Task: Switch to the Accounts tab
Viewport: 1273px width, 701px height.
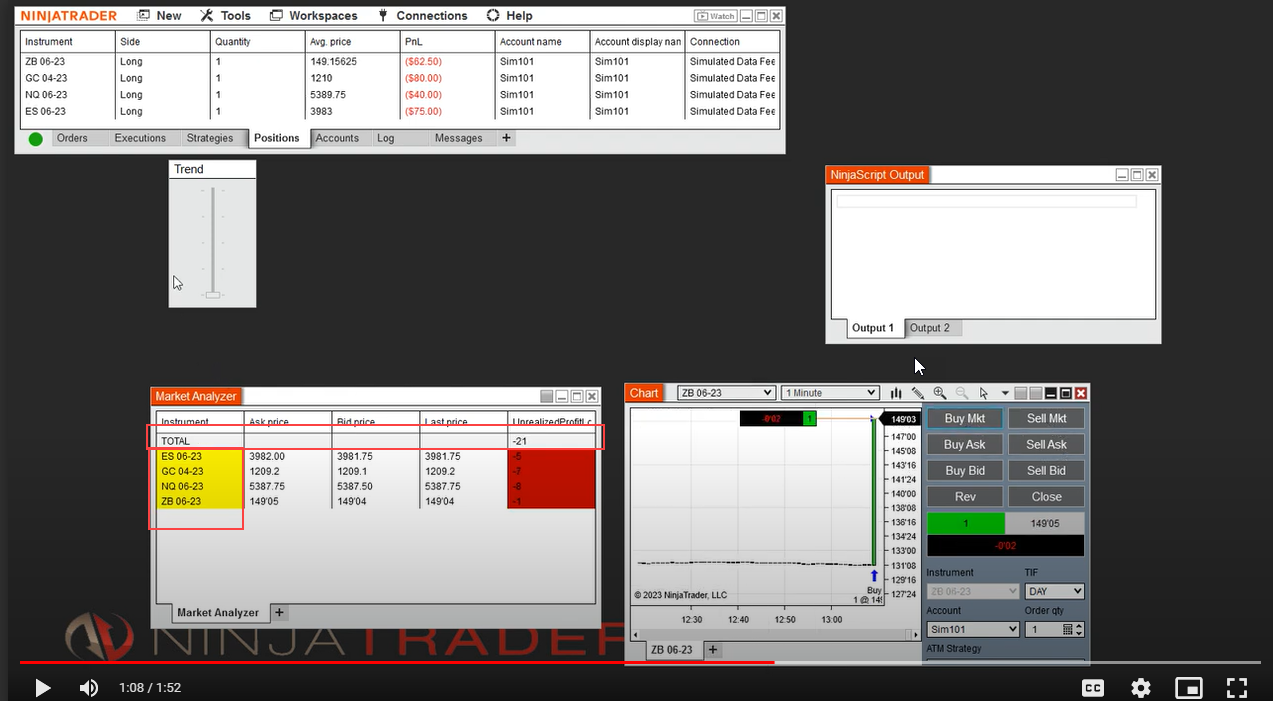Action: point(337,138)
